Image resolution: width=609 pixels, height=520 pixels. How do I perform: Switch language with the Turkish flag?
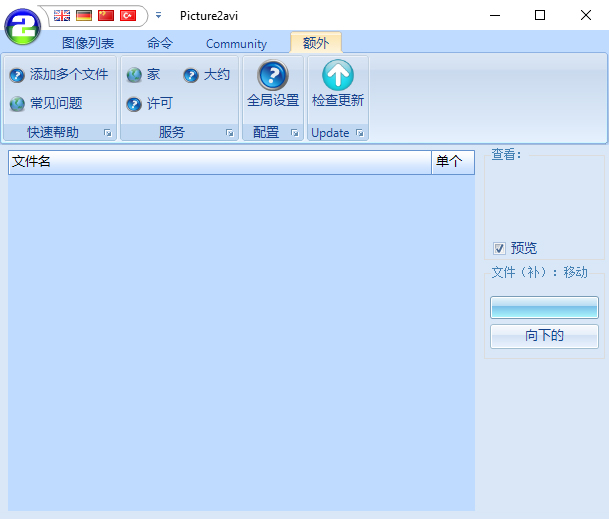click(128, 16)
